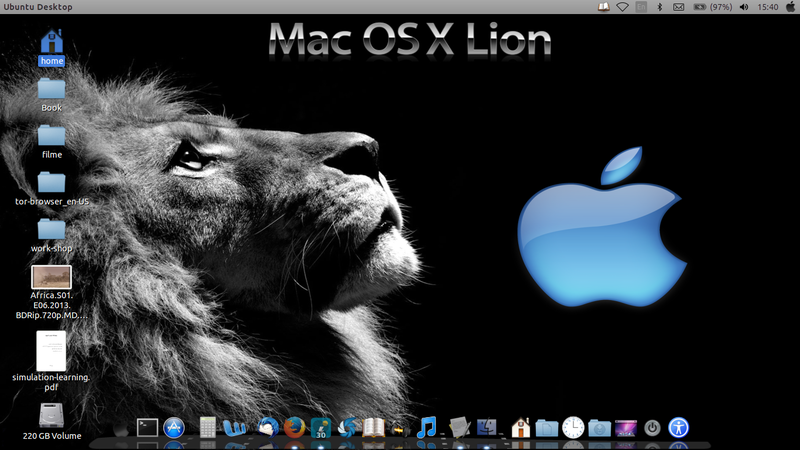Select the simulation-learning.pdf desktop file
The image size is (800, 450).
(51, 351)
